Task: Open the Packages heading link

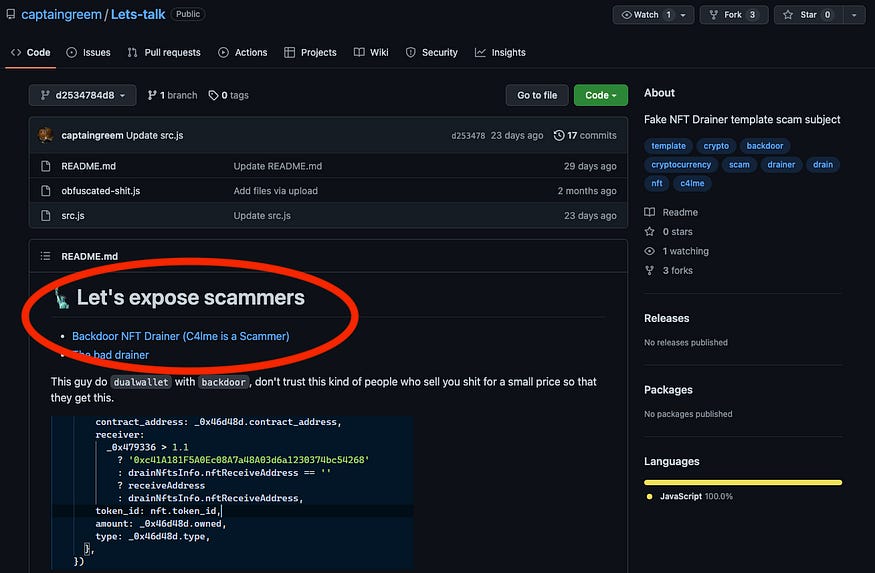Action: pyautogui.click(x=668, y=390)
